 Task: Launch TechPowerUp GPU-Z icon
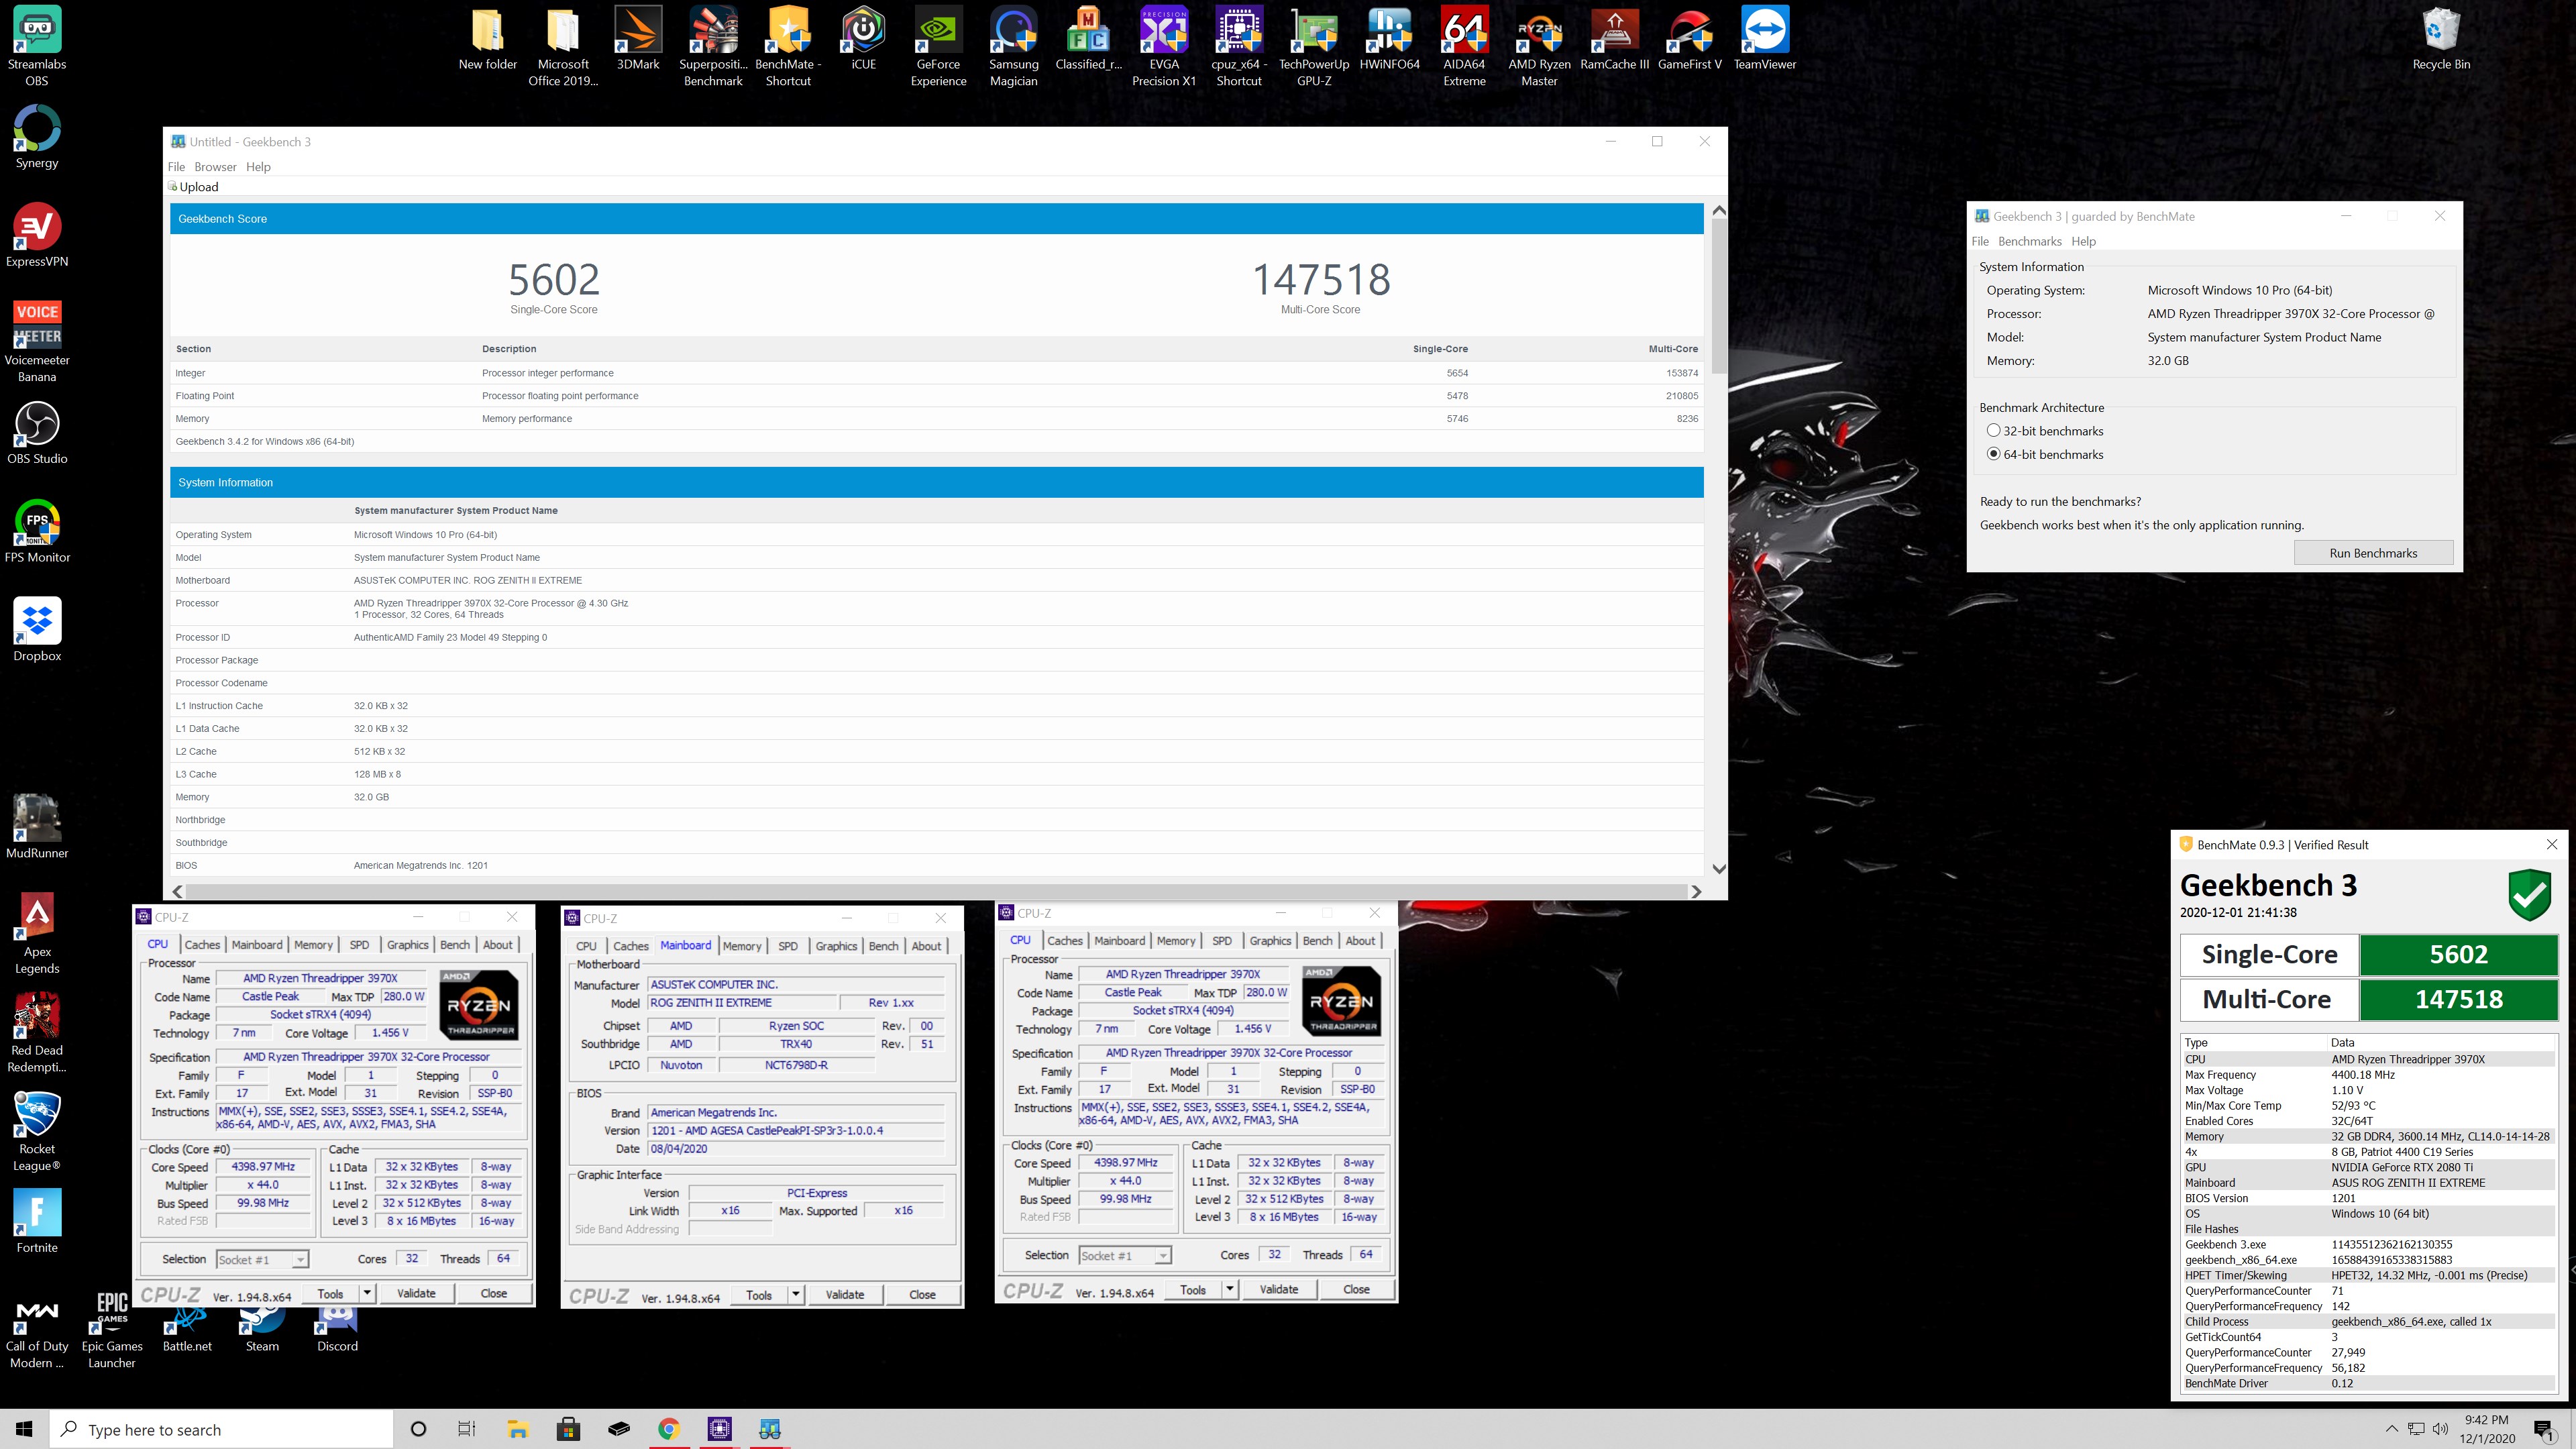click(1314, 45)
